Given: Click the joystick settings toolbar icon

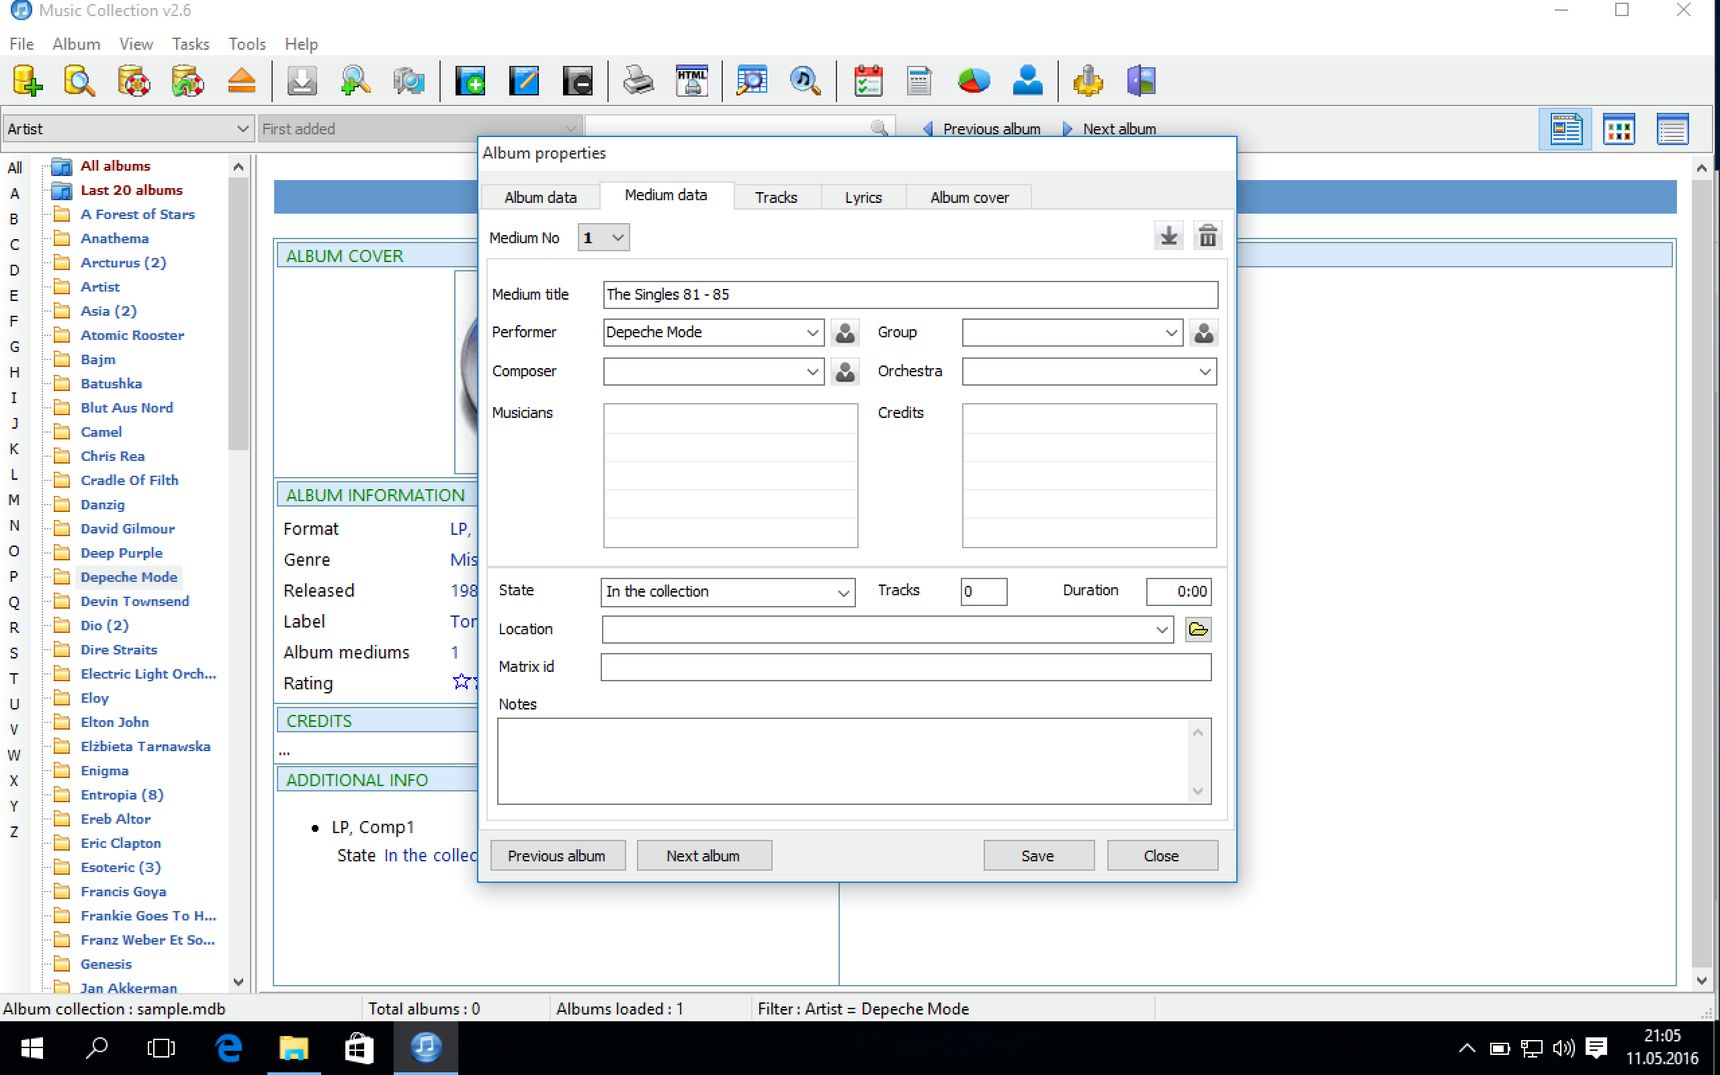Looking at the screenshot, I should (1088, 81).
